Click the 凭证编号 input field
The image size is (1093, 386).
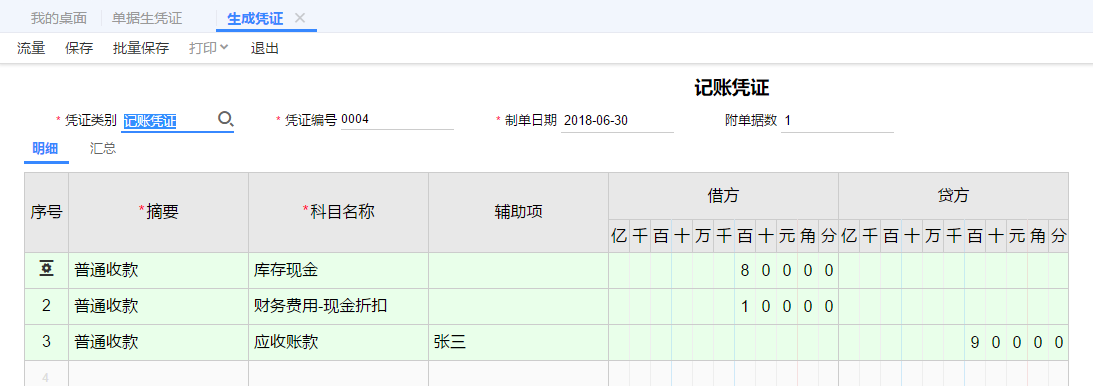pos(397,120)
